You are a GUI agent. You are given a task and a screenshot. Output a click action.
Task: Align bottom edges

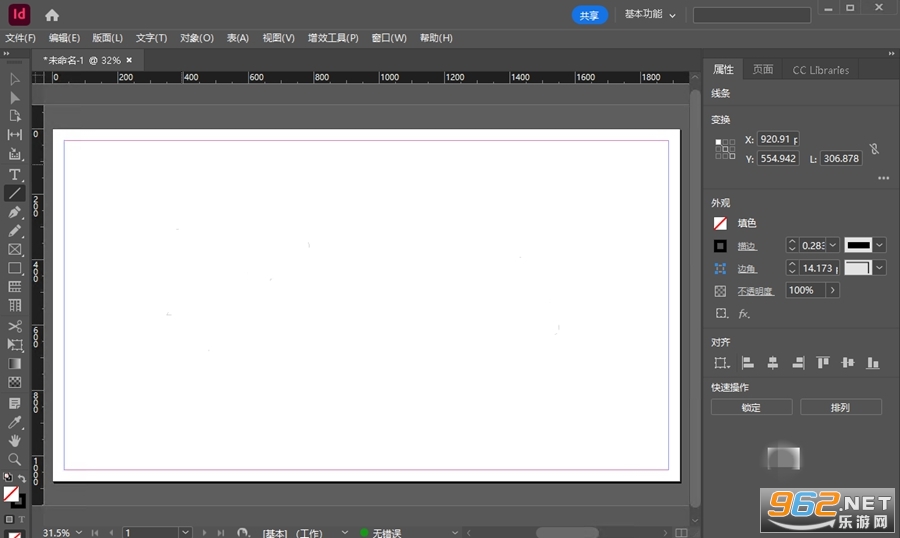coord(872,362)
